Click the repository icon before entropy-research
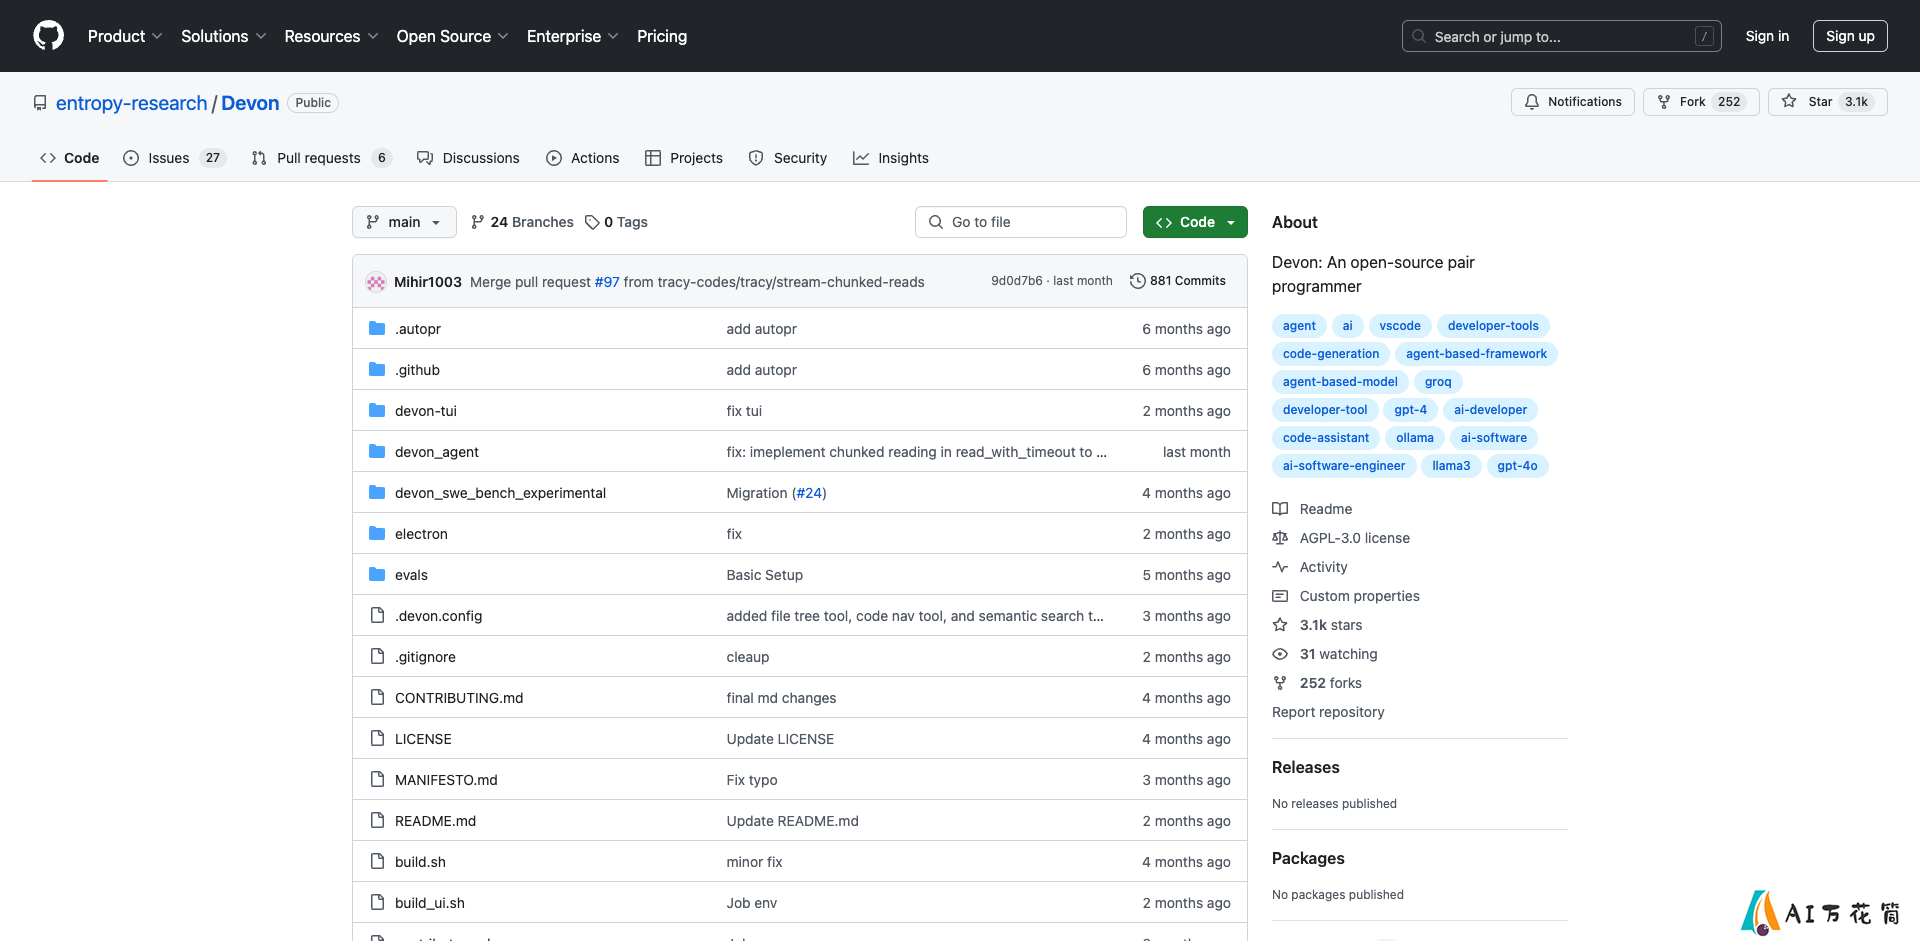The height and width of the screenshot is (941, 1920). click(40, 103)
